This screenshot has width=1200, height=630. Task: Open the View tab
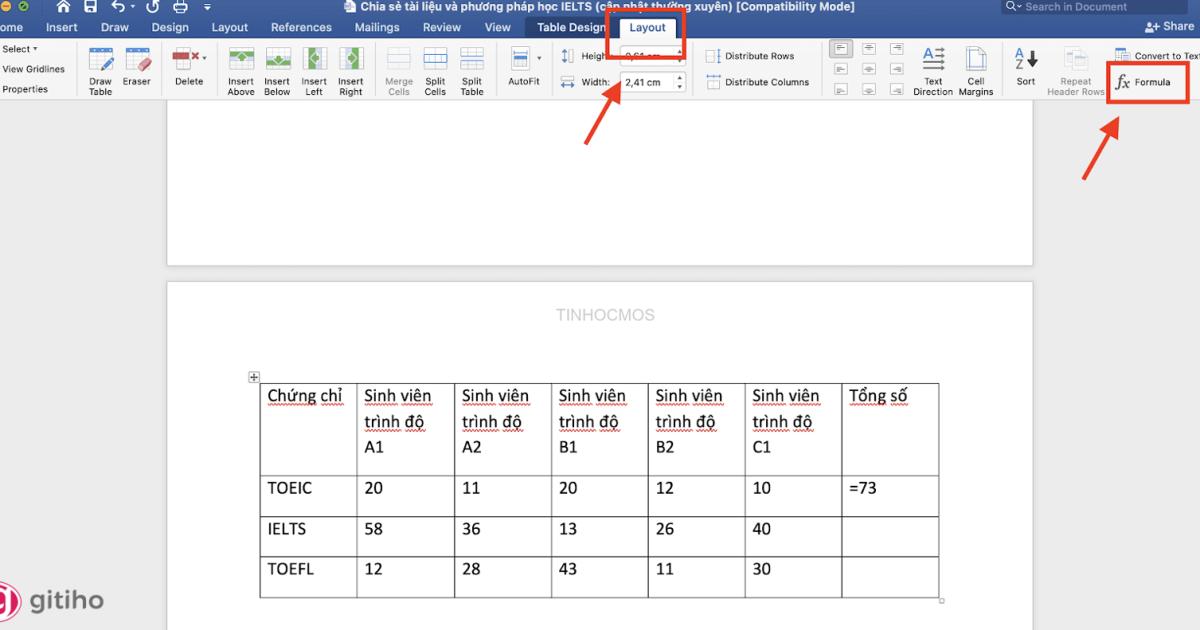click(498, 27)
